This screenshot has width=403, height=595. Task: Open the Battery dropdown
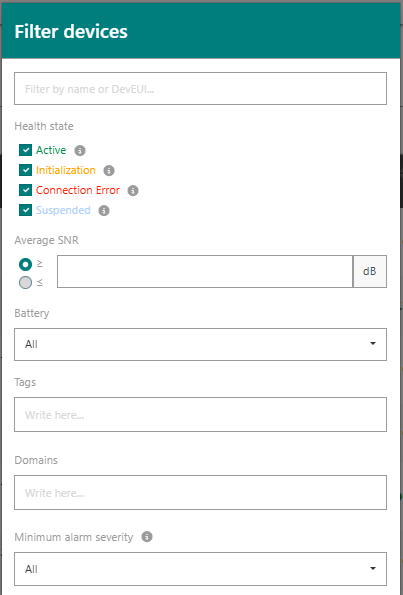(x=200, y=345)
